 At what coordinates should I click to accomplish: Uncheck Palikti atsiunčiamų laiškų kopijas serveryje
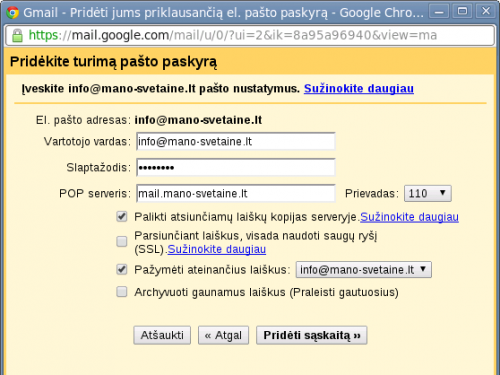pyautogui.click(x=122, y=217)
